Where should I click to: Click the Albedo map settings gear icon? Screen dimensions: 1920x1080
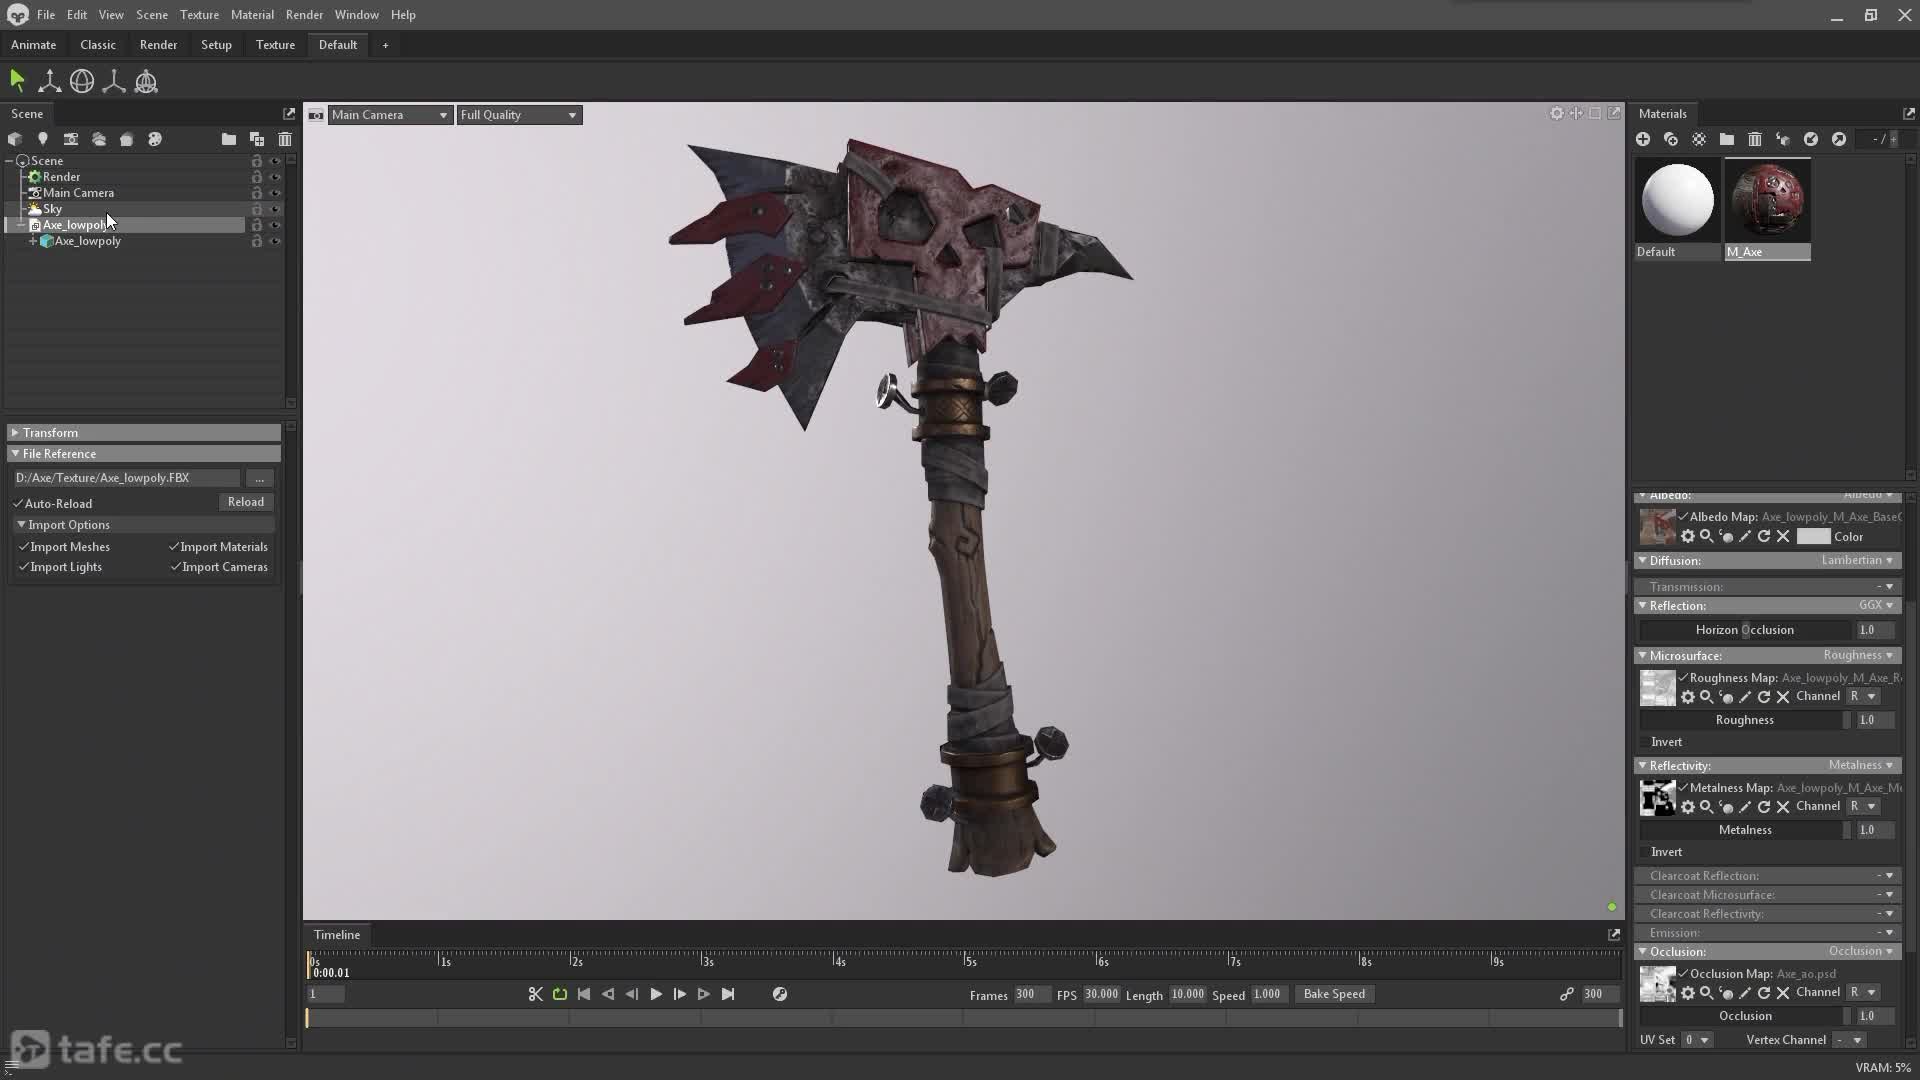pos(1688,537)
